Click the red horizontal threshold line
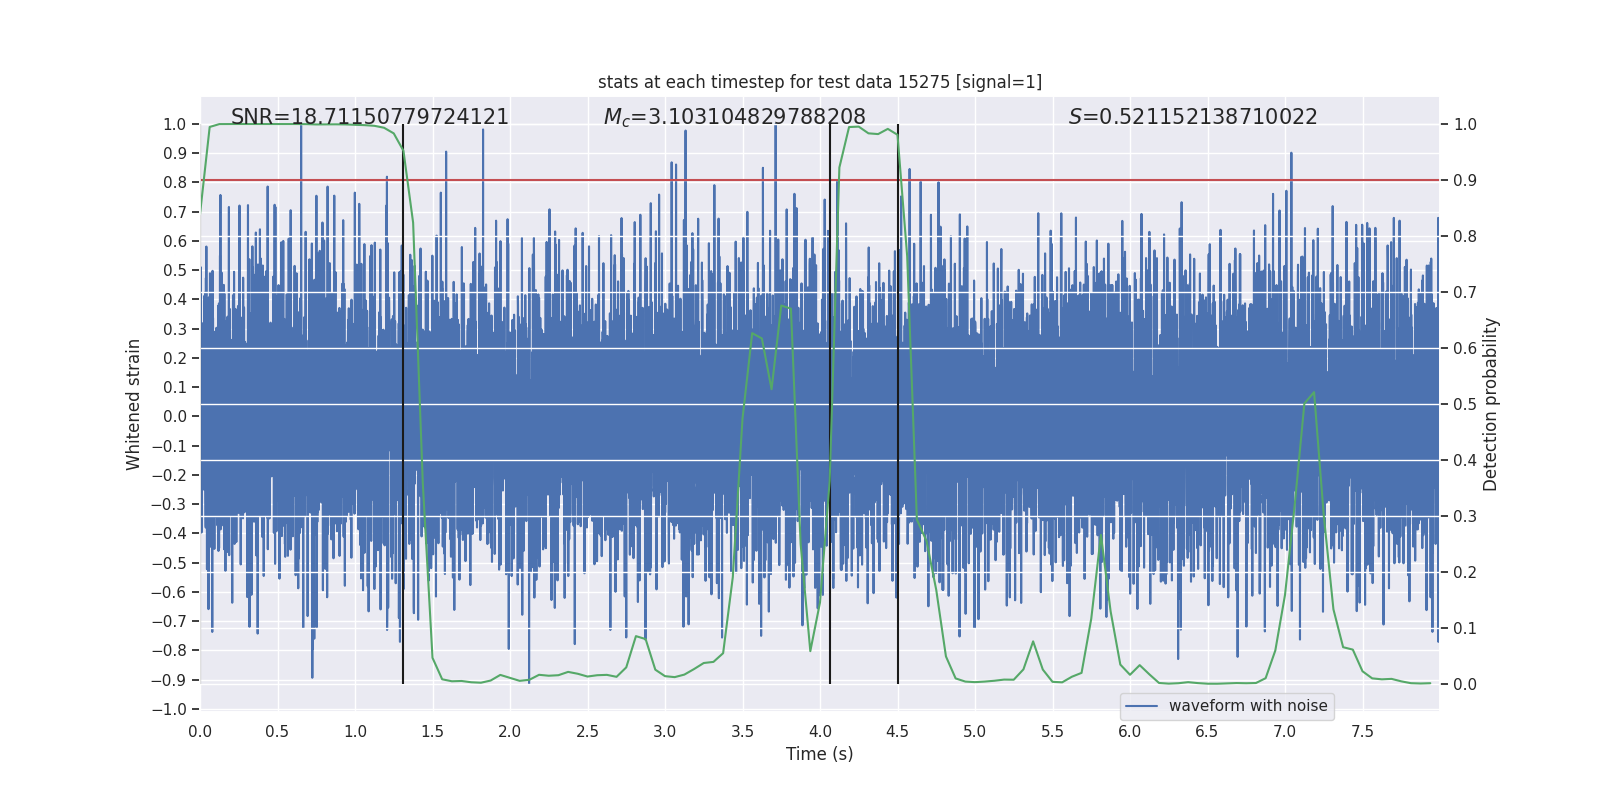Screen dimensions: 1600x800 820,180
